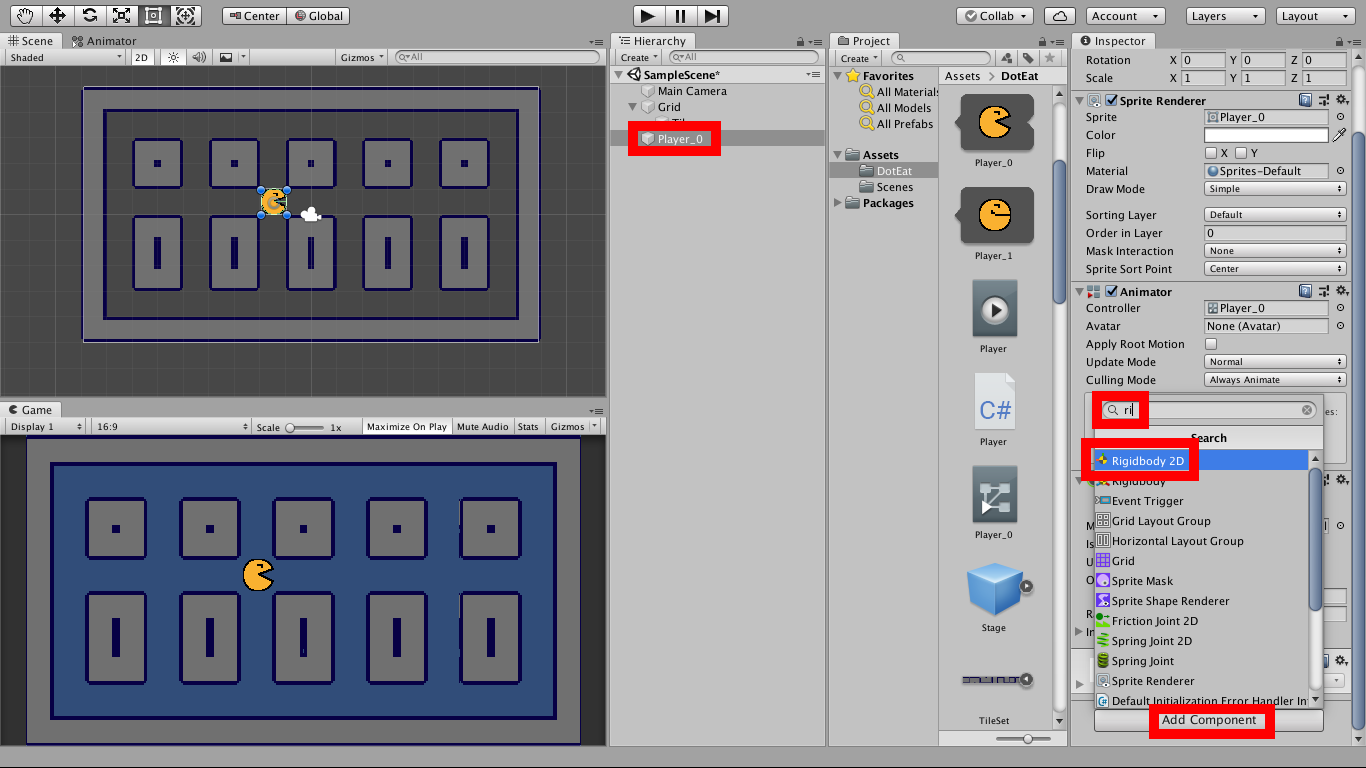The image size is (1366, 768).
Task: Select the Hand tool
Action: [25, 15]
